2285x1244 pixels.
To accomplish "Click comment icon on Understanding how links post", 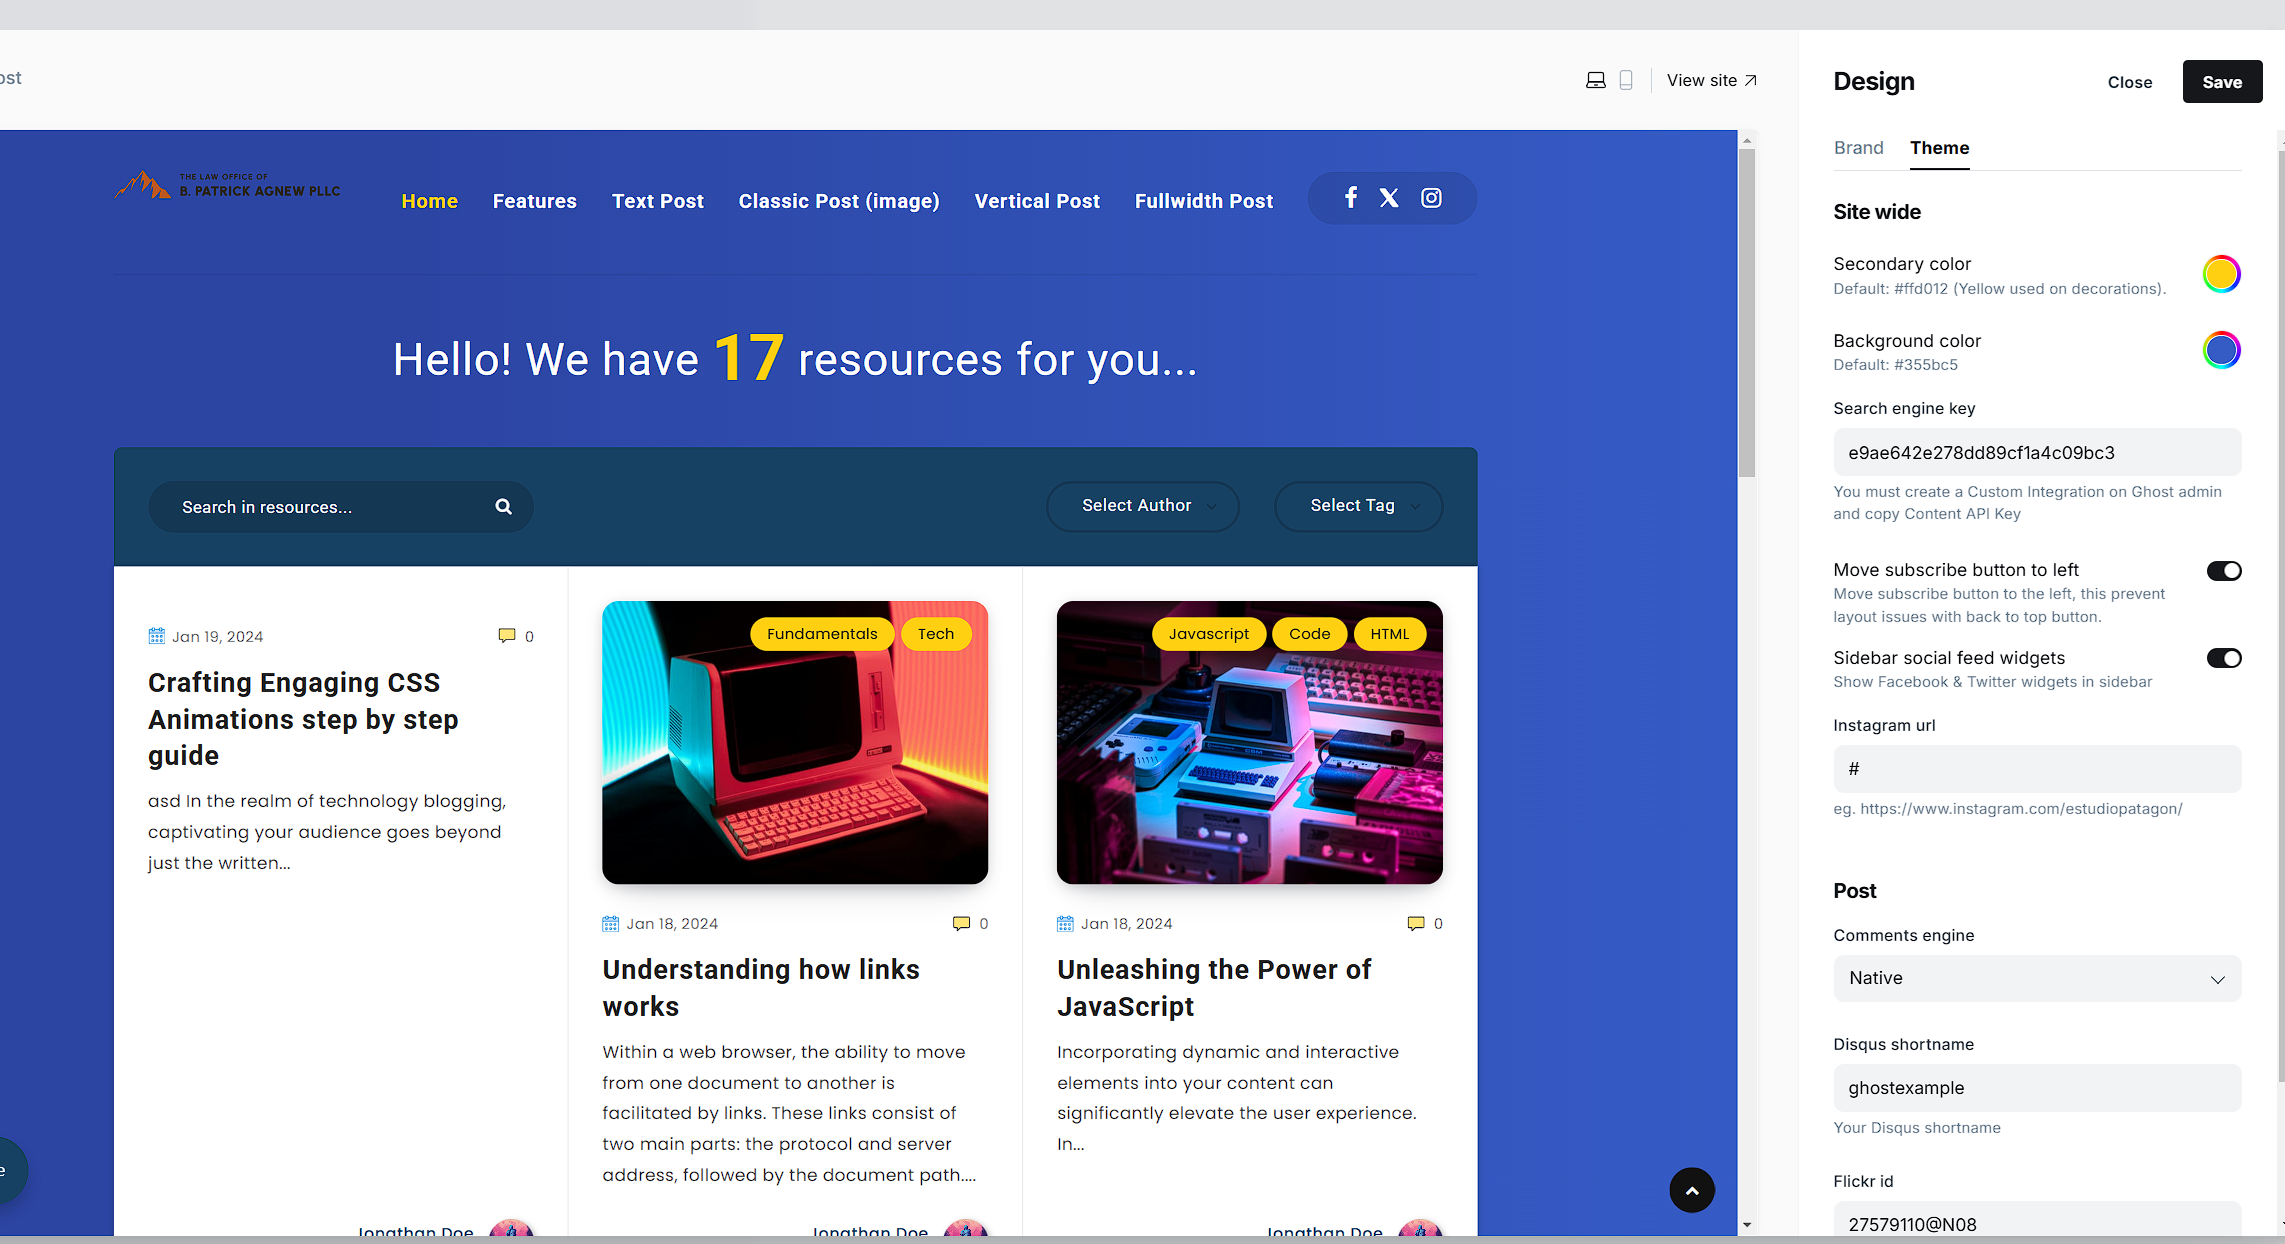I will 961,923.
